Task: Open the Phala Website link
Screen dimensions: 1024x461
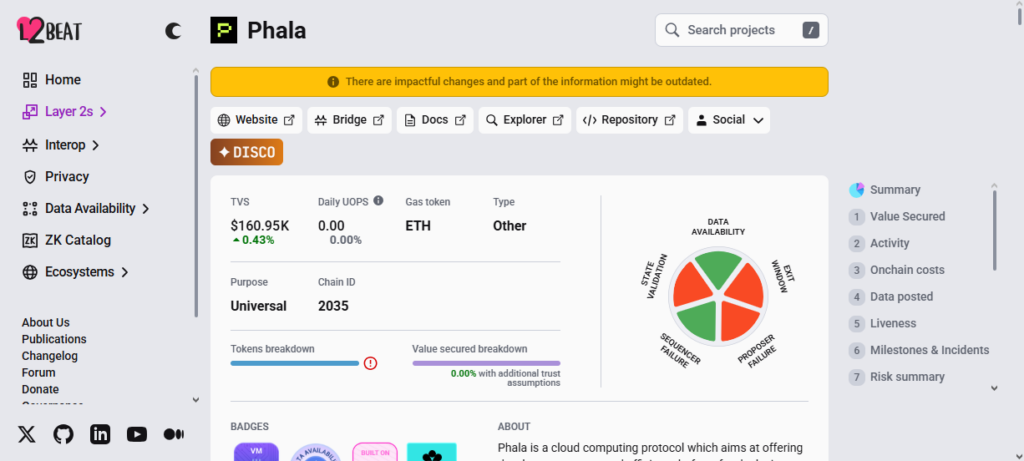Action: click(256, 120)
